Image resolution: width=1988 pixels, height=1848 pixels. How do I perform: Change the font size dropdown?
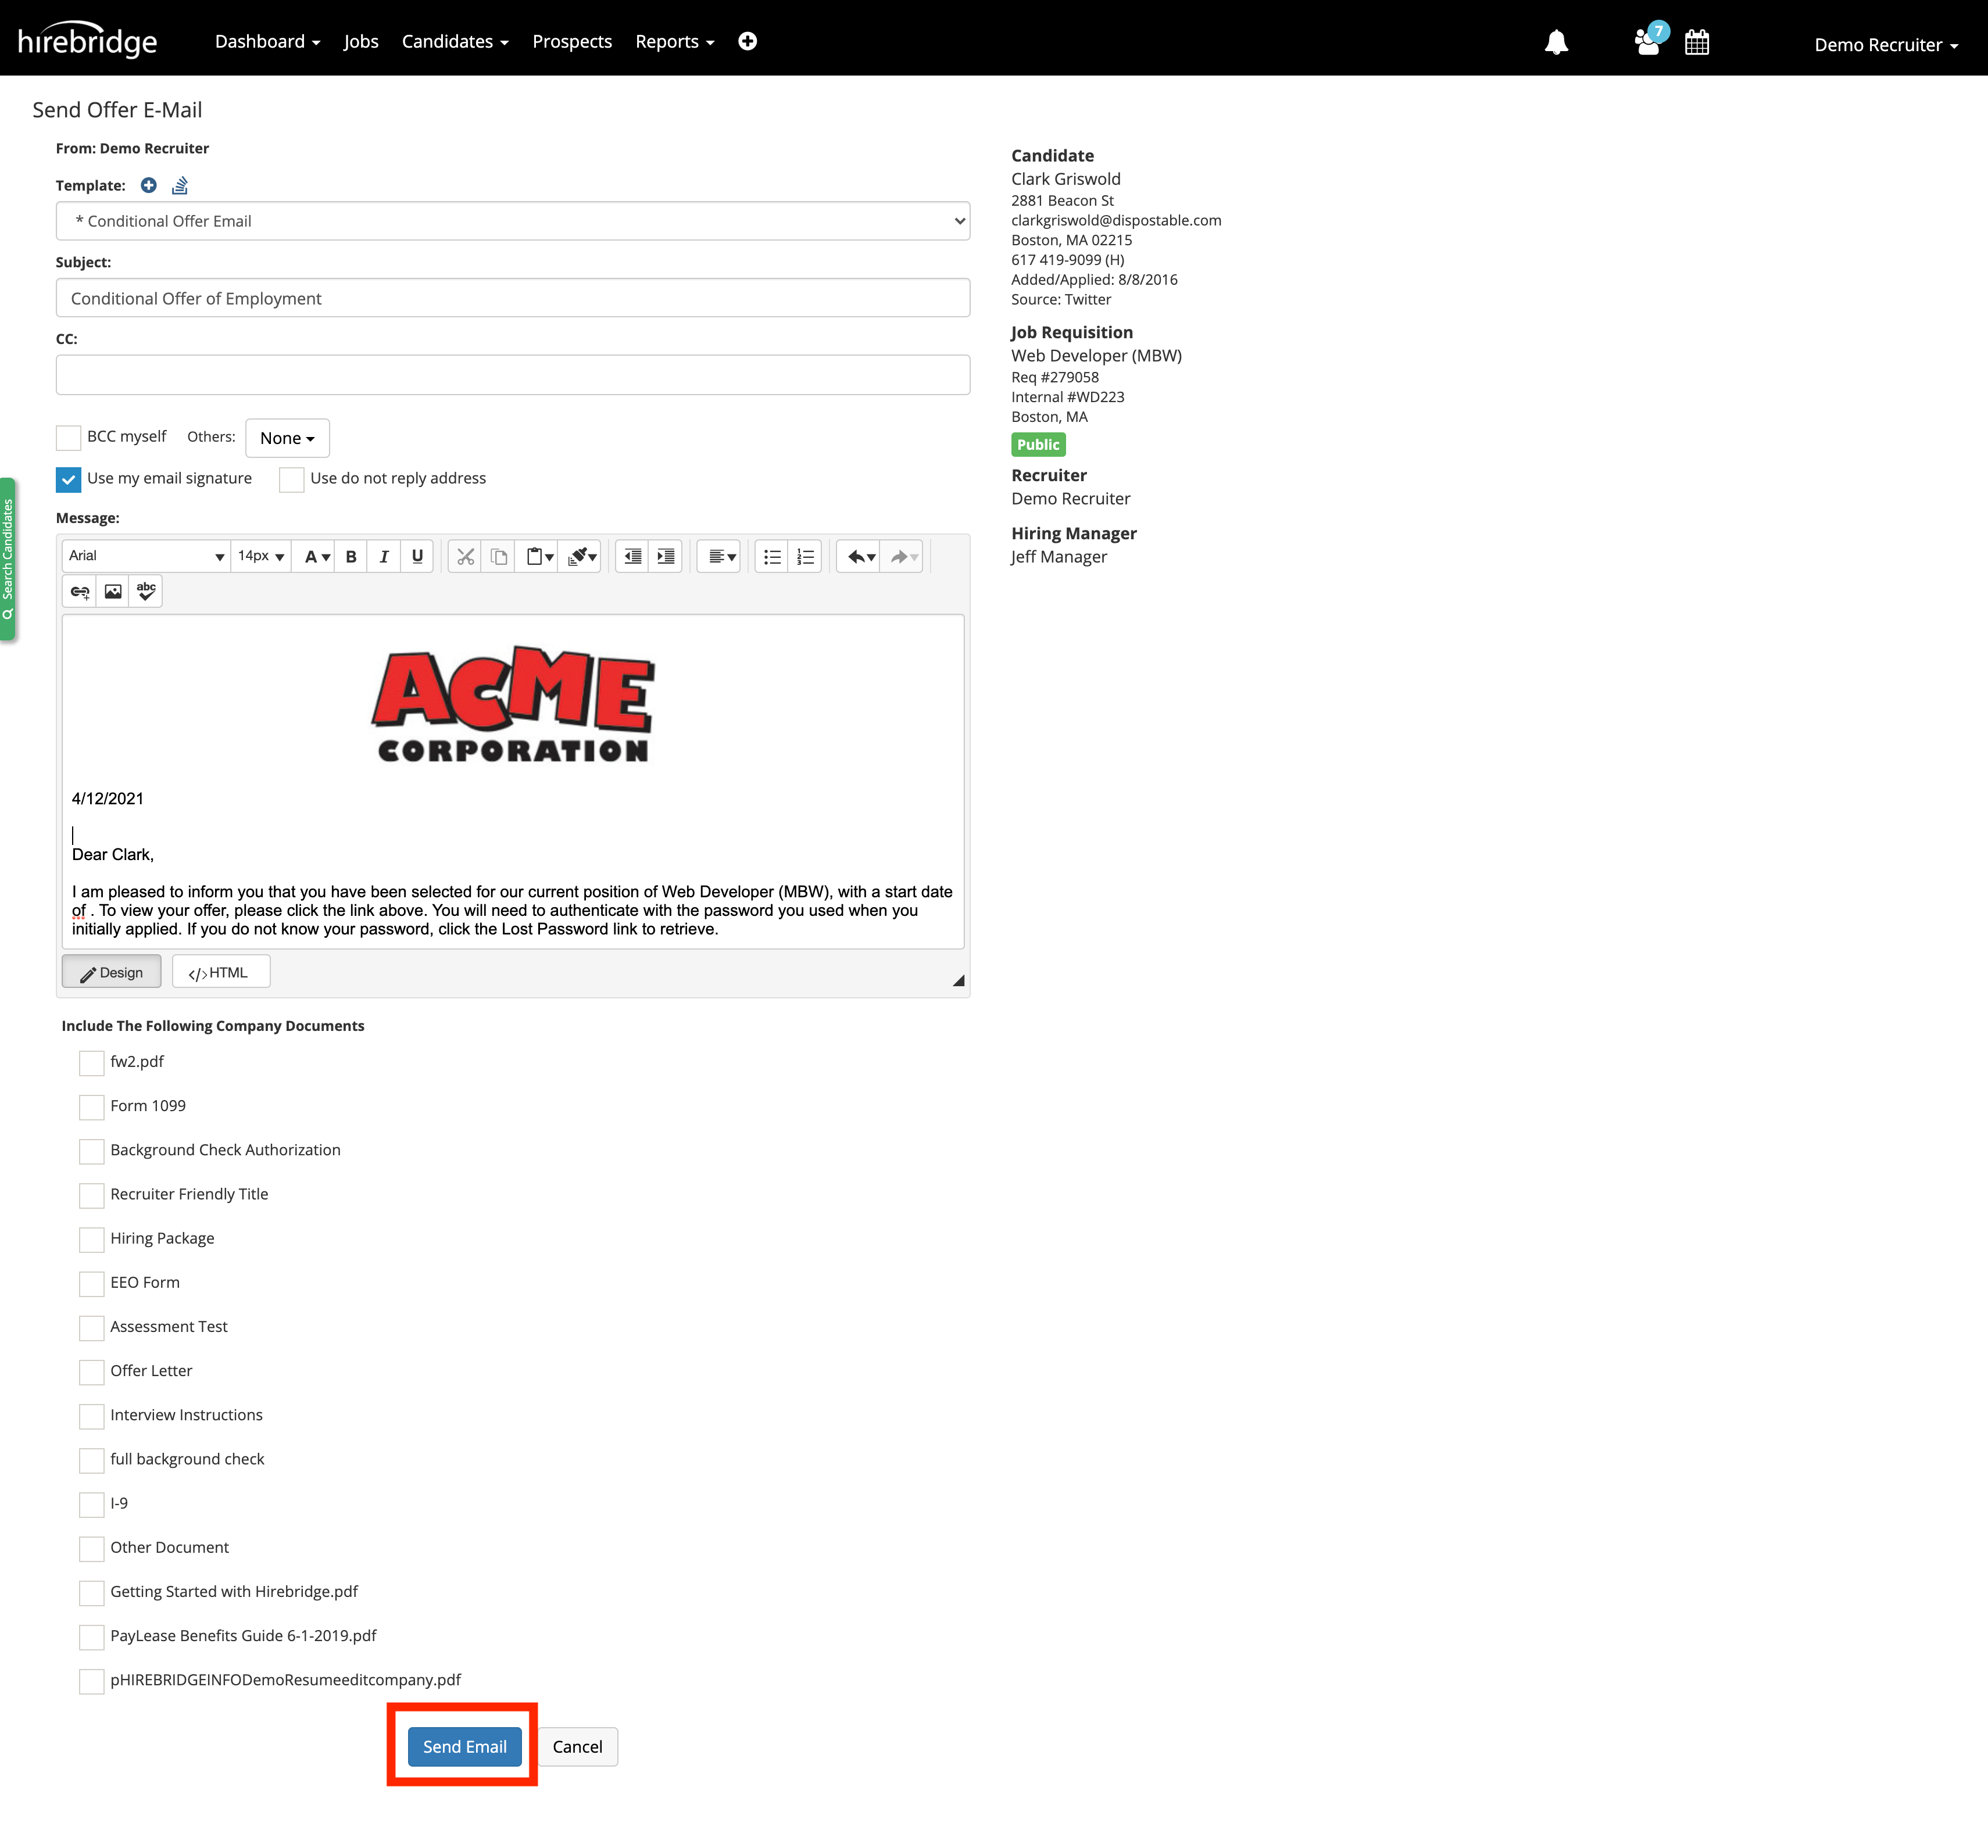[x=260, y=556]
